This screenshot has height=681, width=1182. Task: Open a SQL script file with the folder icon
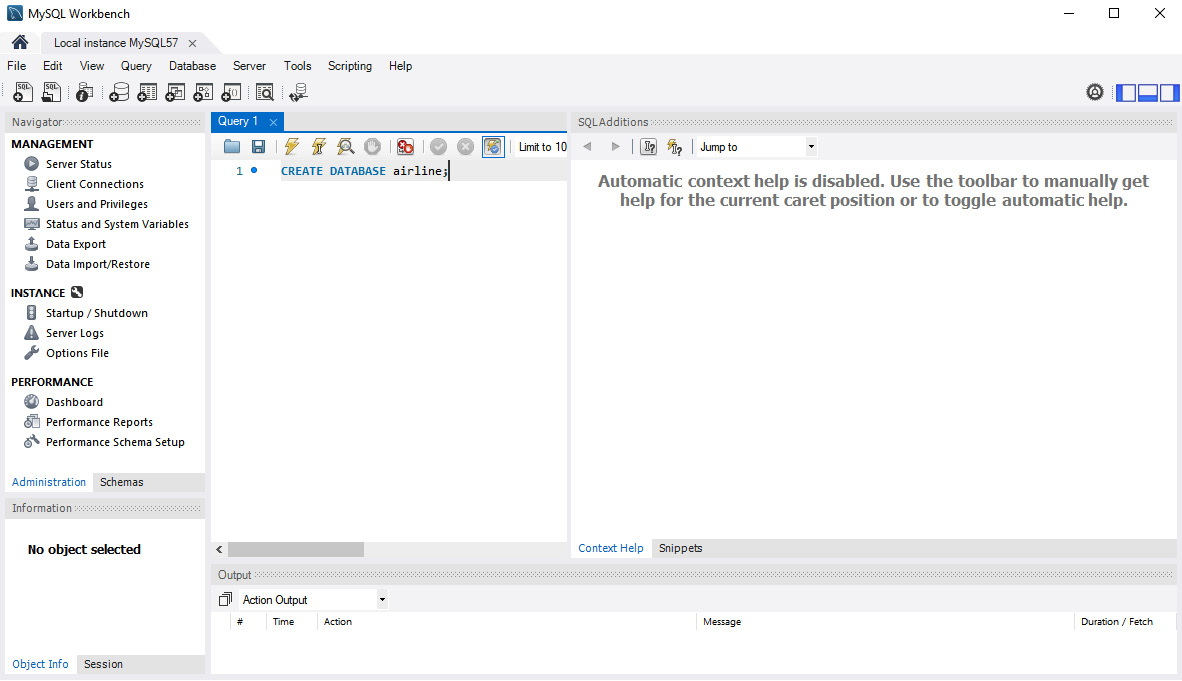[x=232, y=147]
